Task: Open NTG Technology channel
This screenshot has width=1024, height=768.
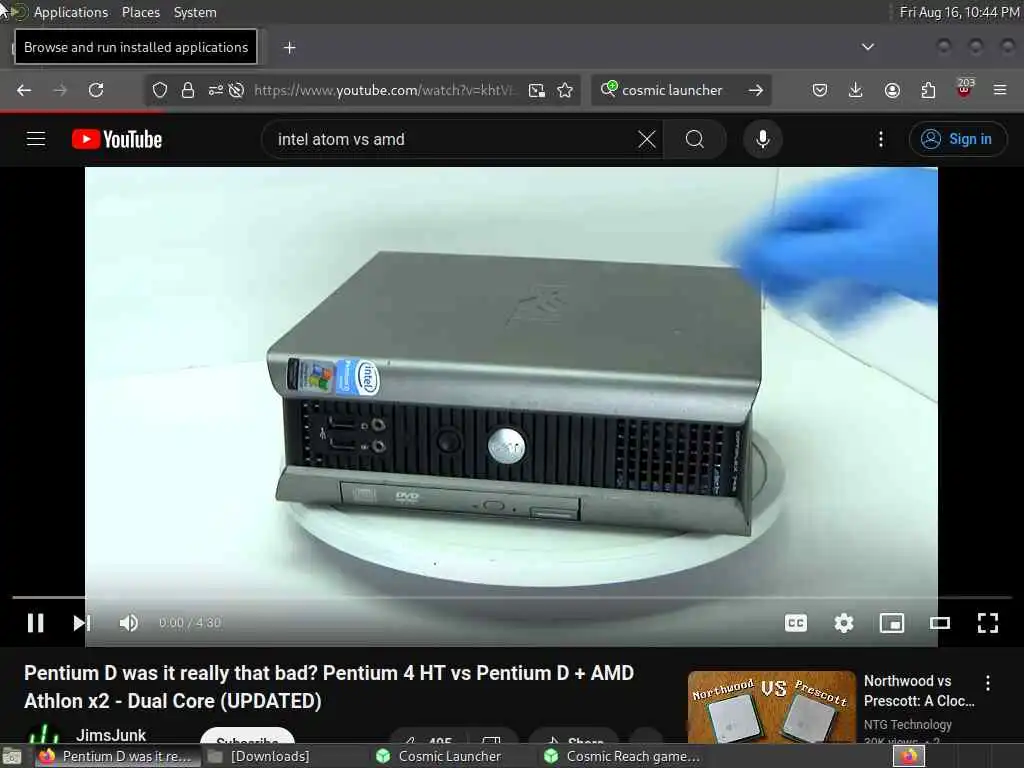Action: (908, 724)
